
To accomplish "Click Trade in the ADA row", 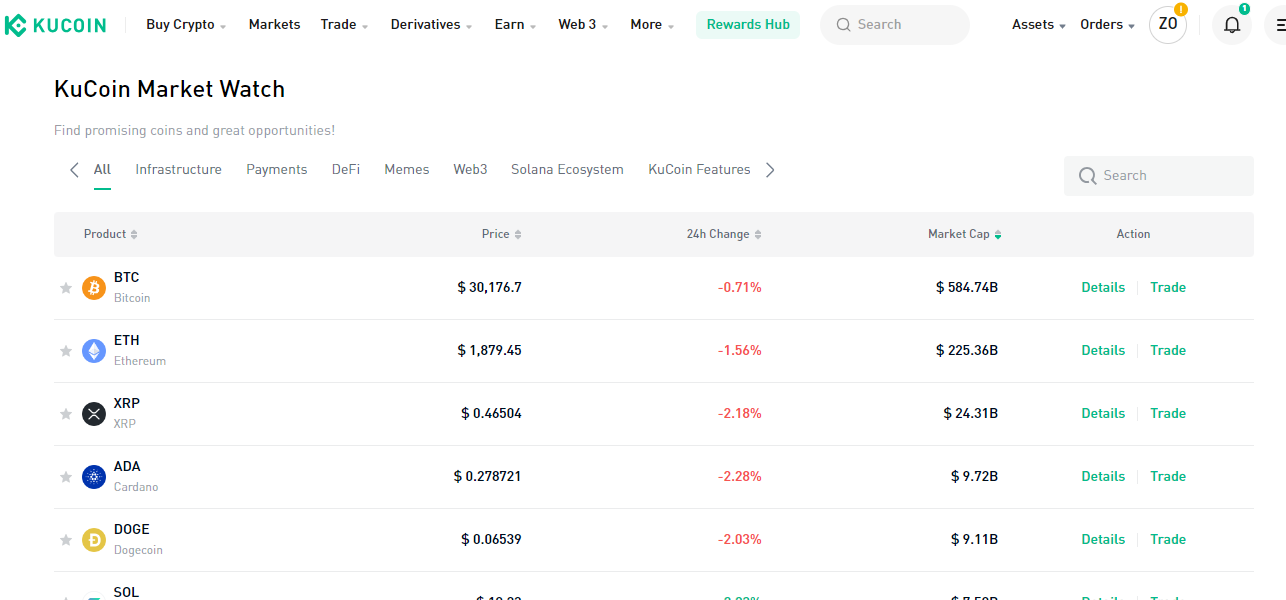I will (x=1168, y=477).
